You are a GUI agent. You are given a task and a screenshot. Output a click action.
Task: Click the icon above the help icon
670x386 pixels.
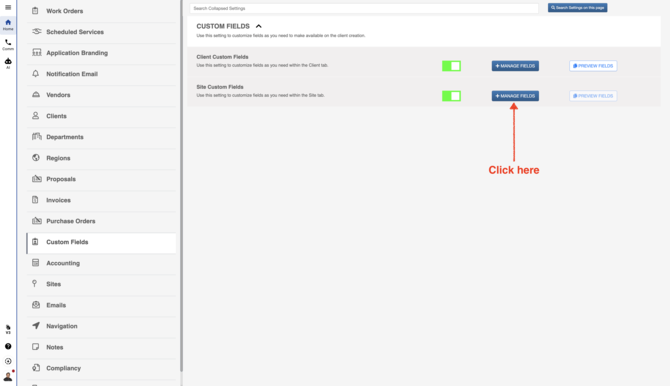[8, 329]
